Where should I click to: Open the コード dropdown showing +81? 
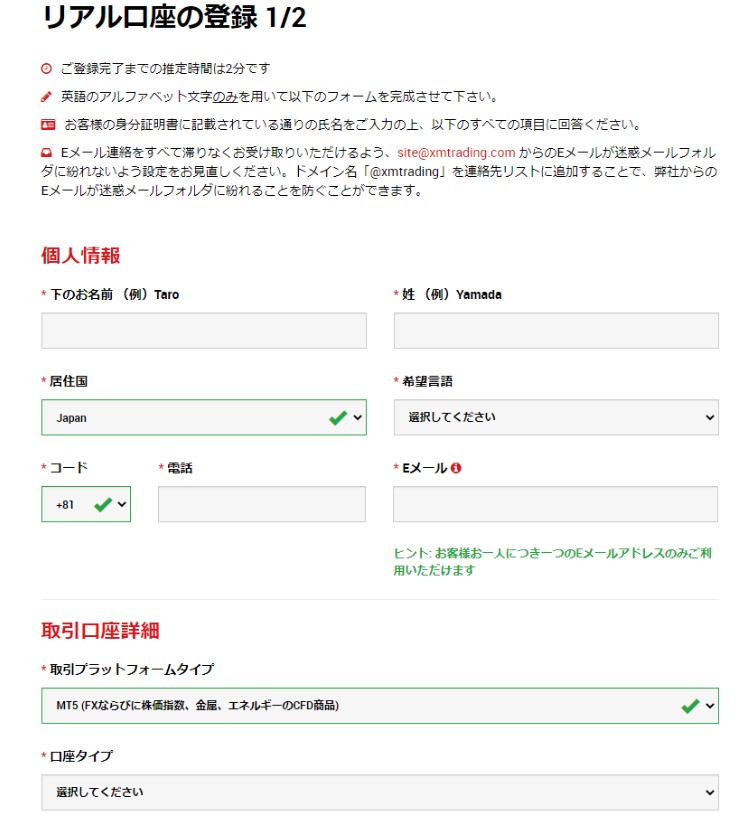click(x=86, y=504)
